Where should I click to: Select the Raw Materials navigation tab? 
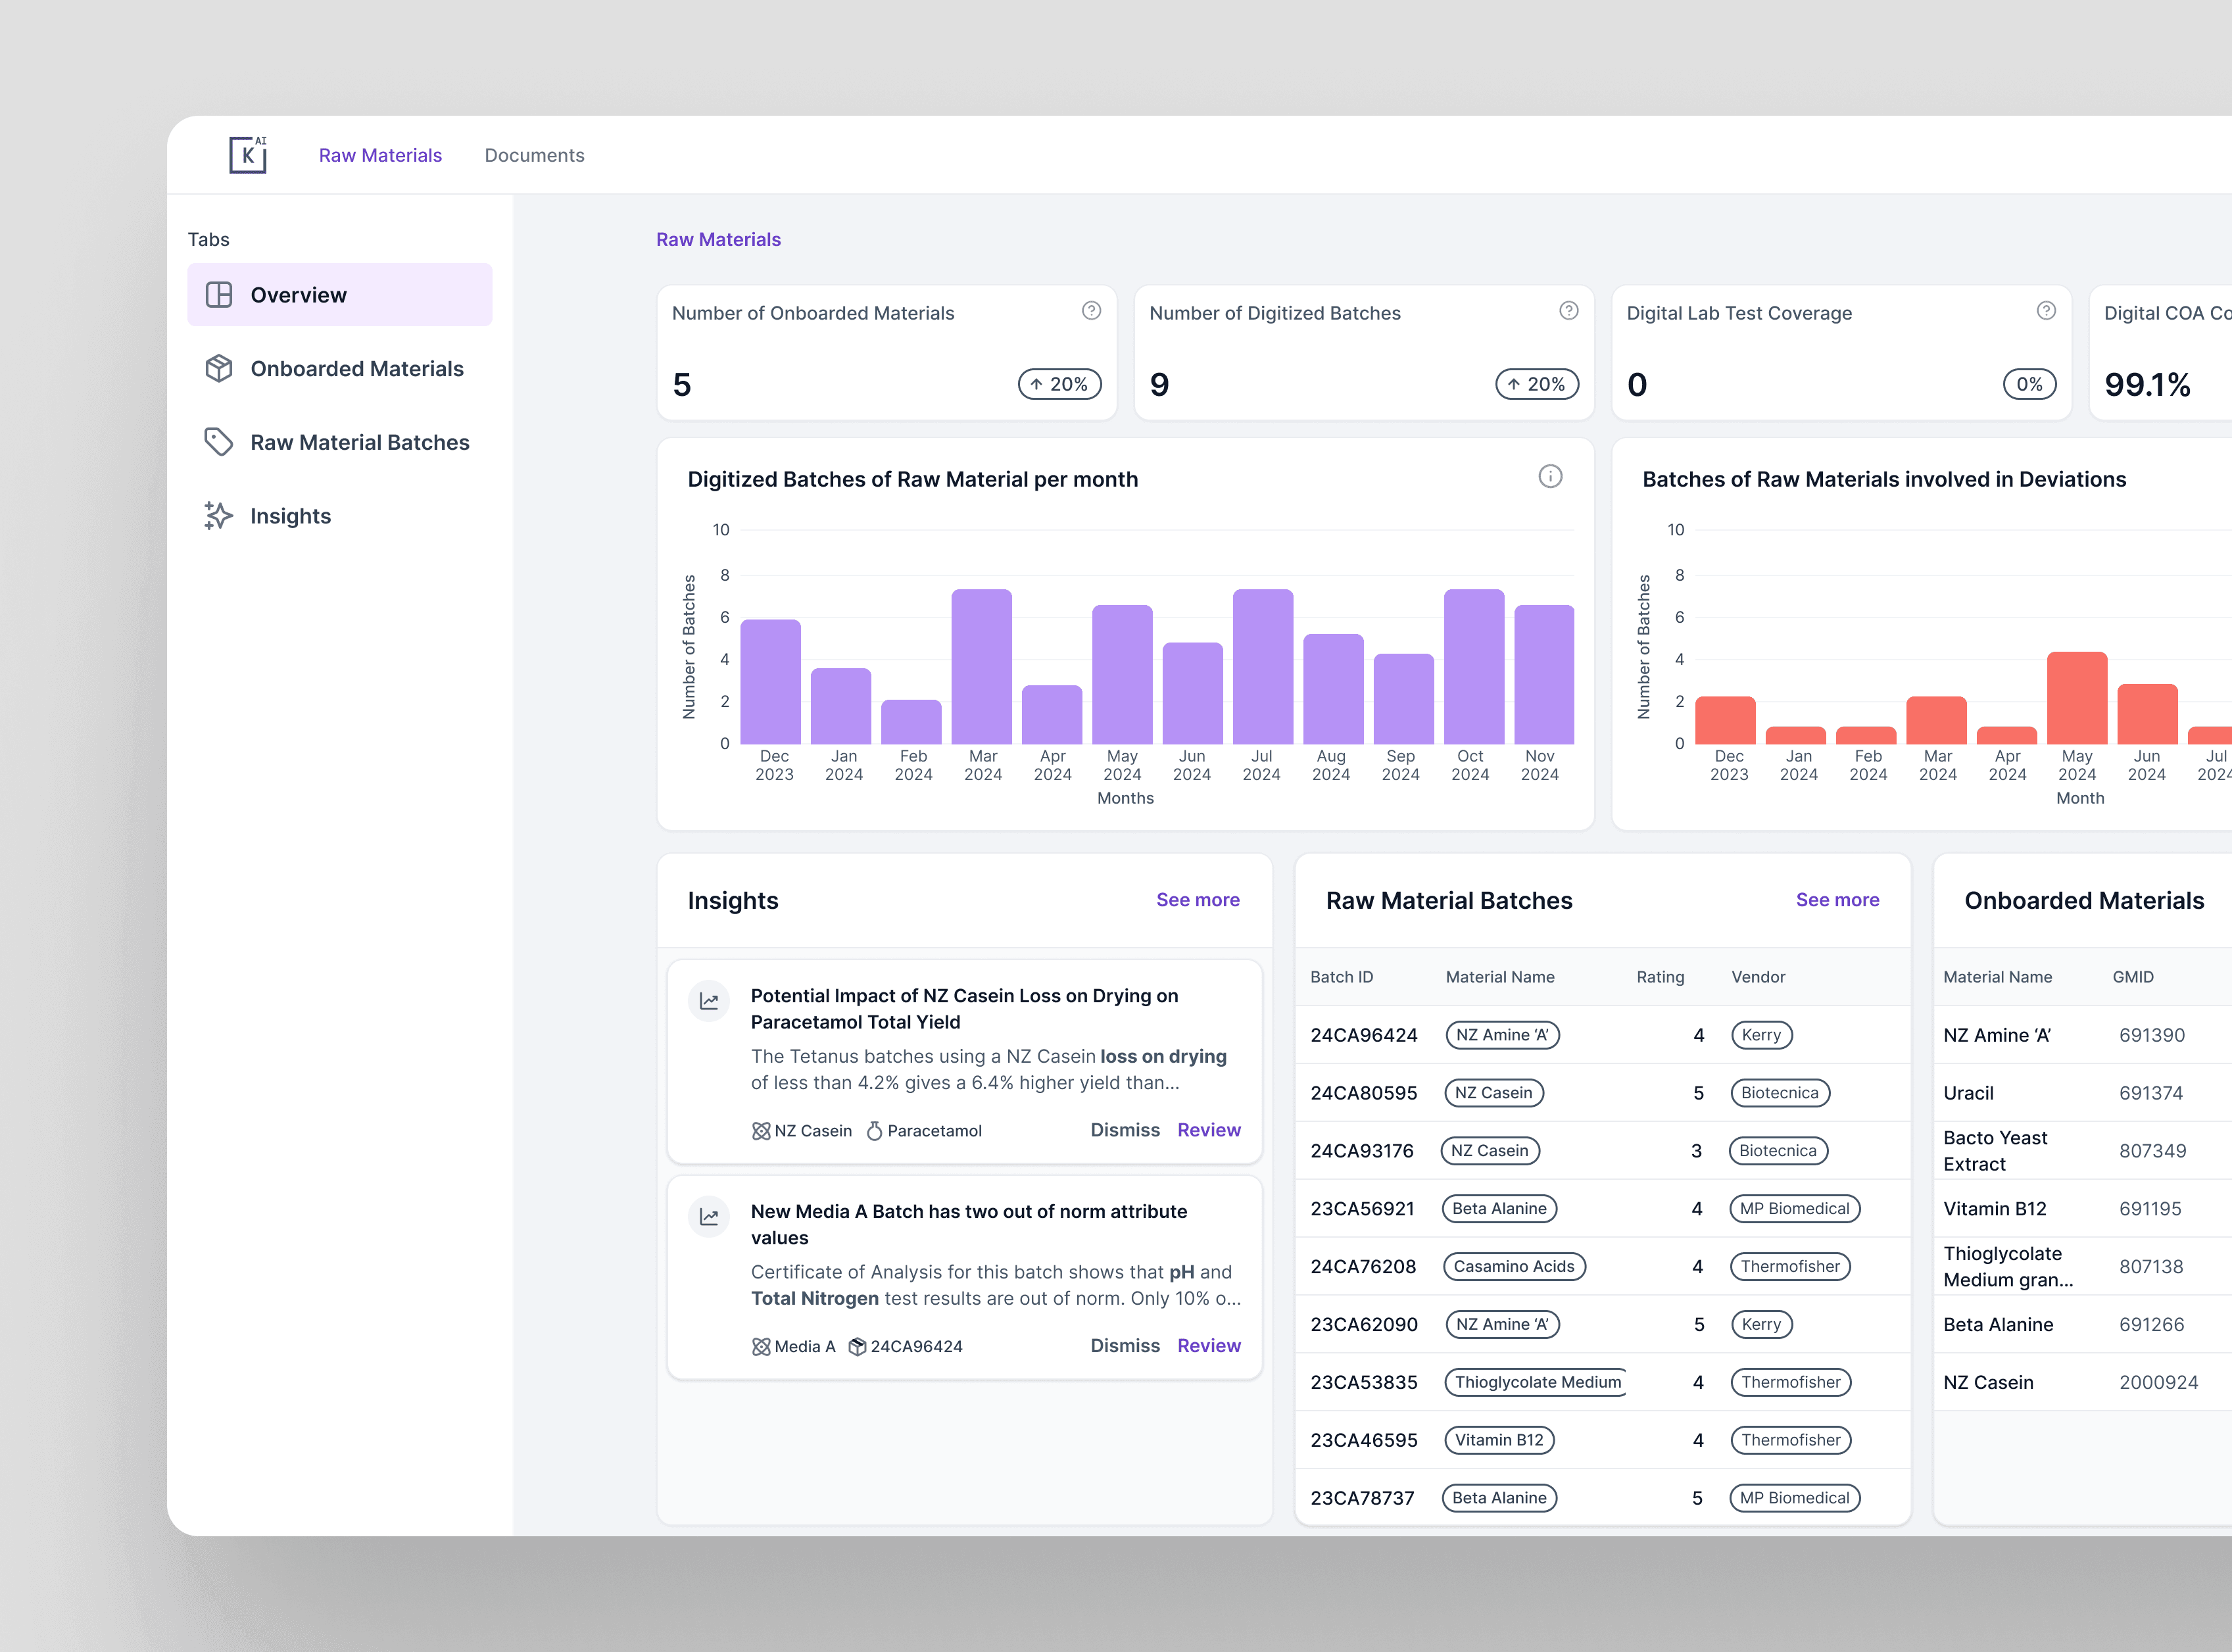point(380,155)
